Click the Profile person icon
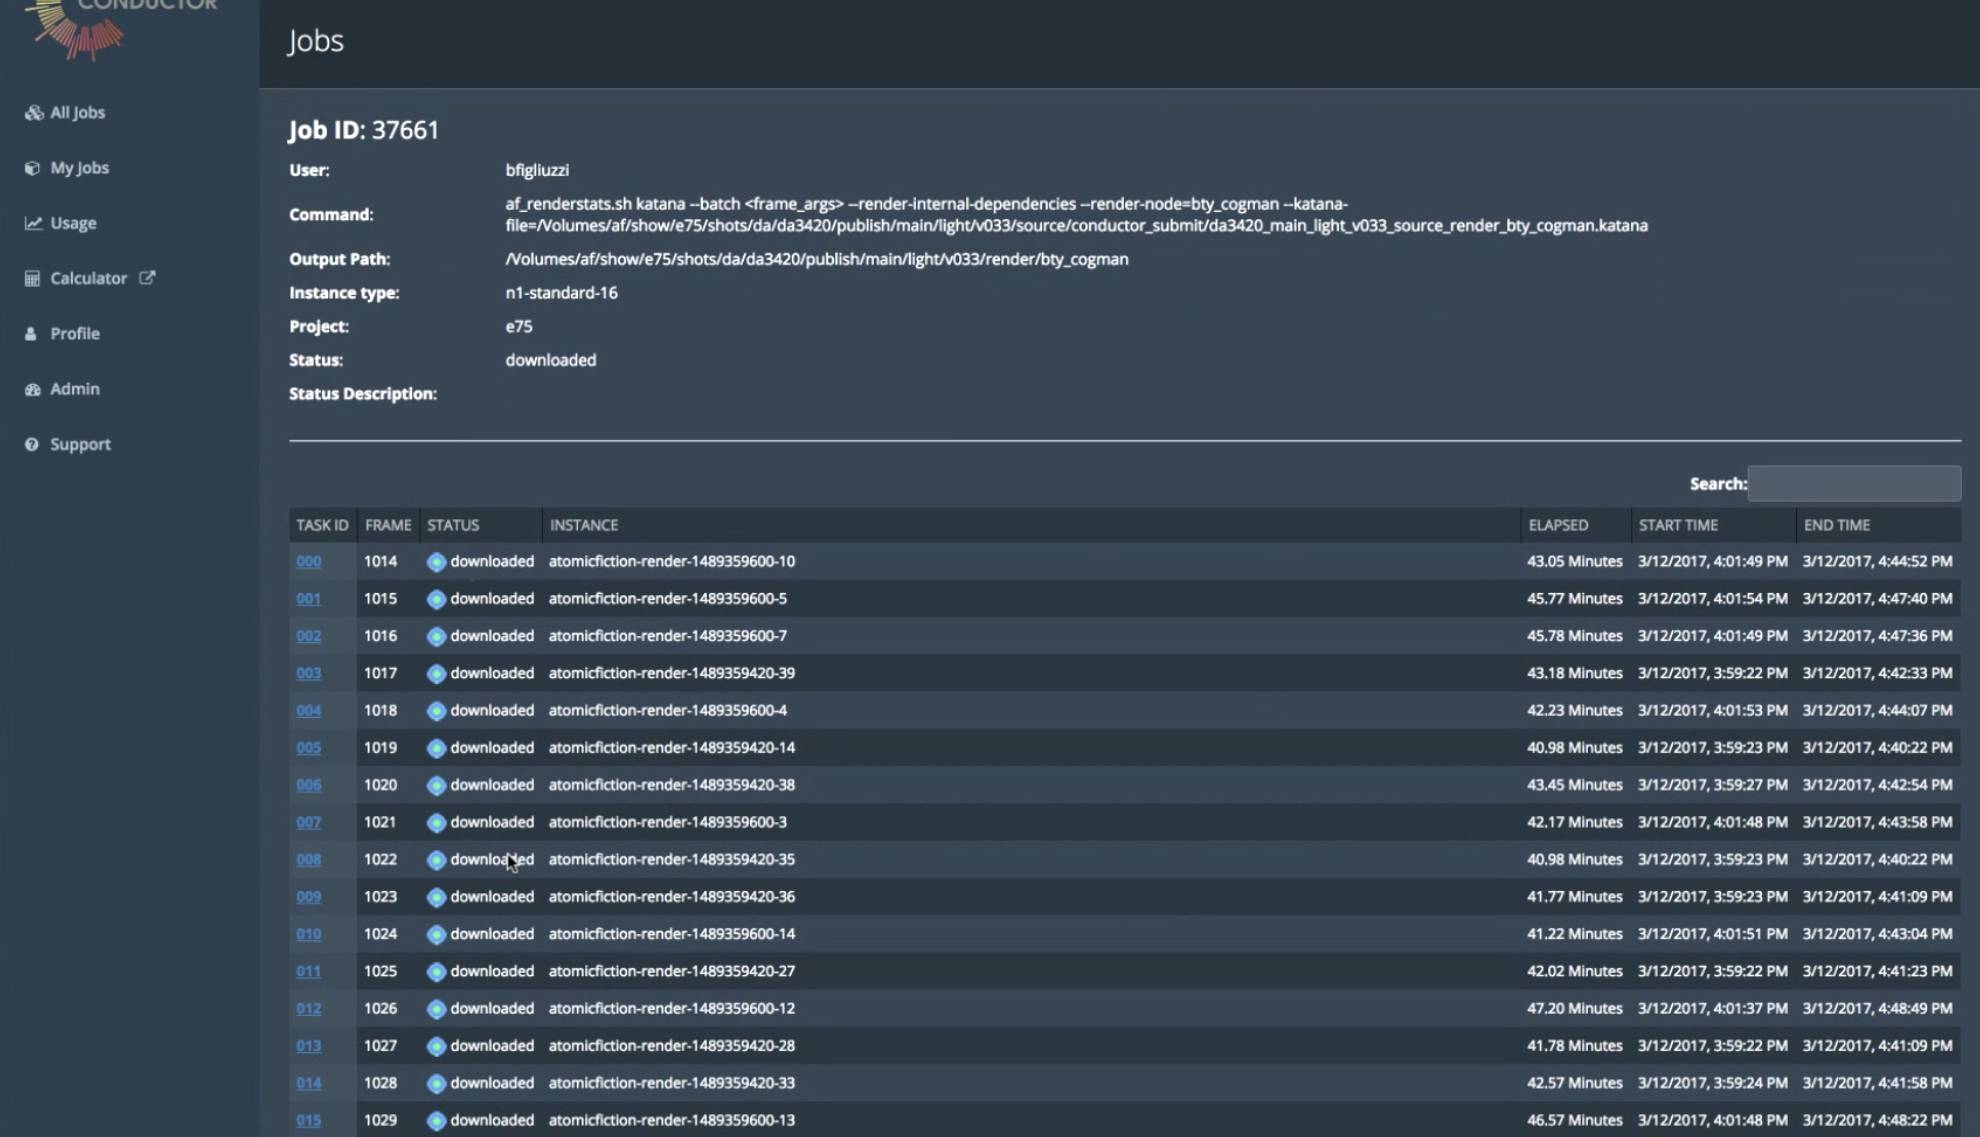Screen dimensions: 1980x1137 click(31, 334)
